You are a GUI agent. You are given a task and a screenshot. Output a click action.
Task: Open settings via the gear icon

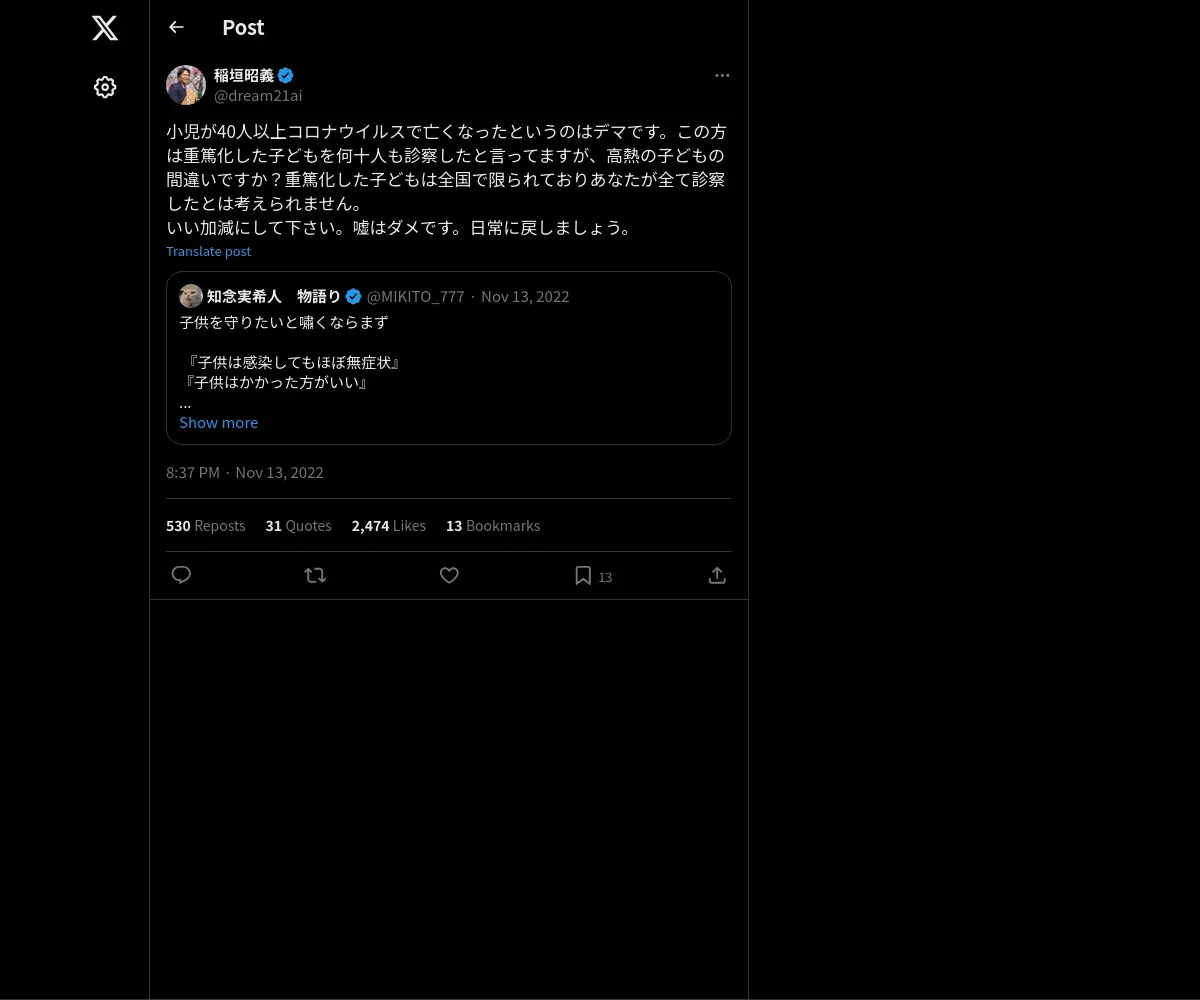pos(105,87)
